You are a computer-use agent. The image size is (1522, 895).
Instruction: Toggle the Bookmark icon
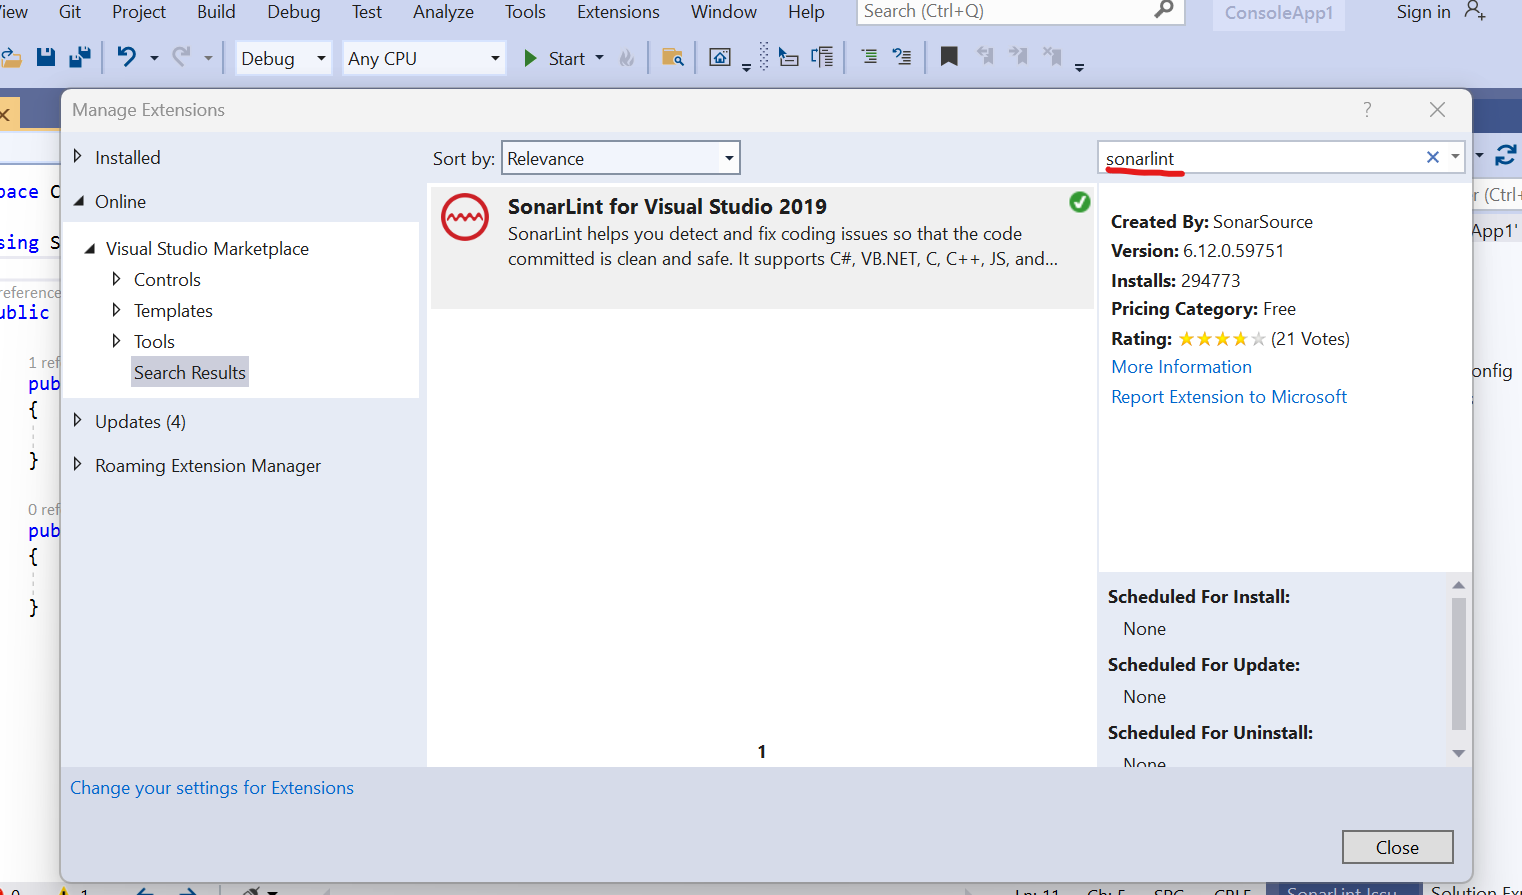[949, 56]
